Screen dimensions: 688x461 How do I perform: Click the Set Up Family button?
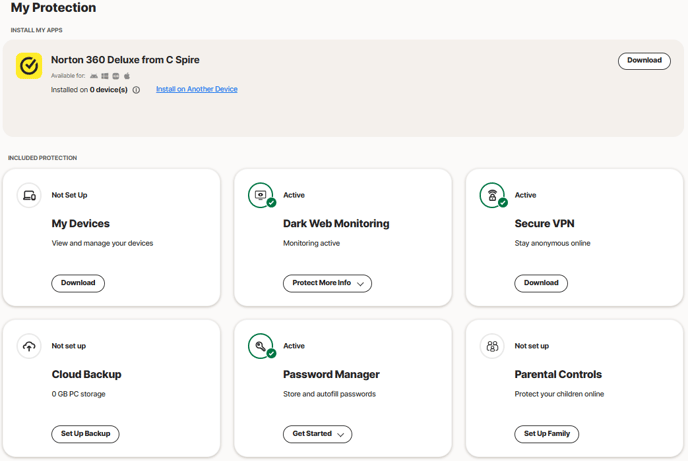point(547,434)
